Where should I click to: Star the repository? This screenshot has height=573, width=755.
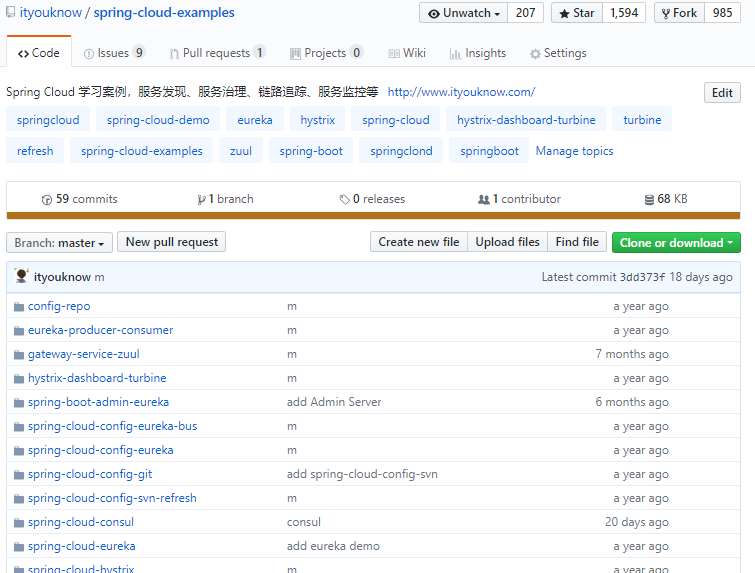pyautogui.click(x=577, y=13)
